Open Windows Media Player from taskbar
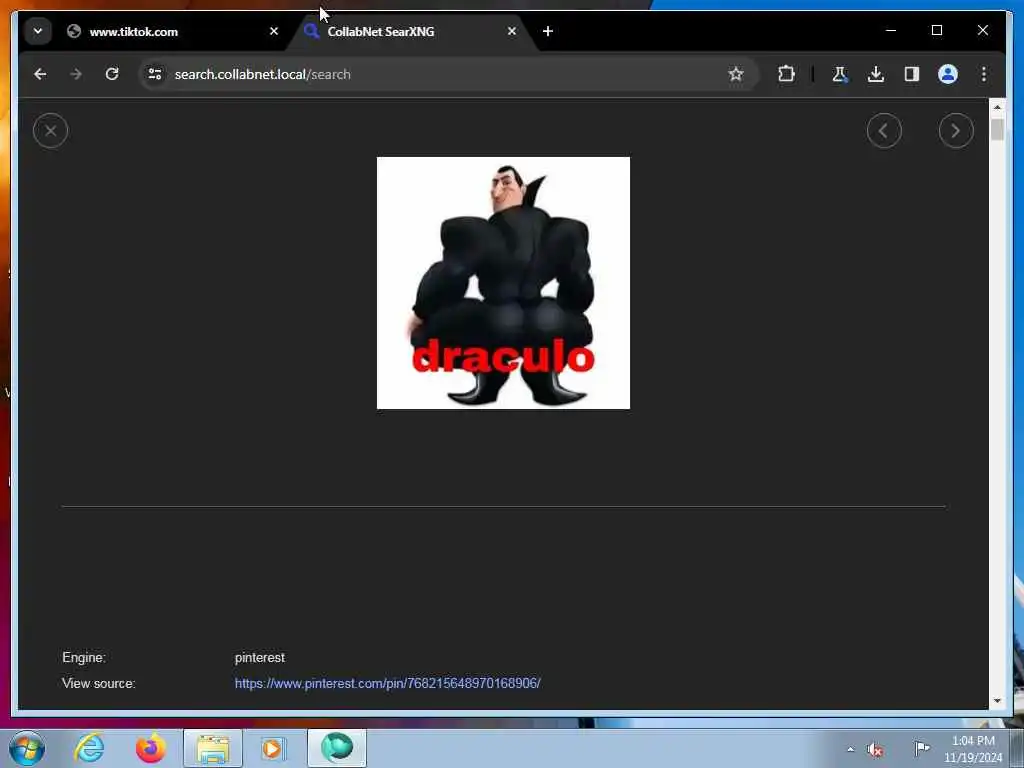The height and width of the screenshot is (768, 1024). tap(274, 748)
